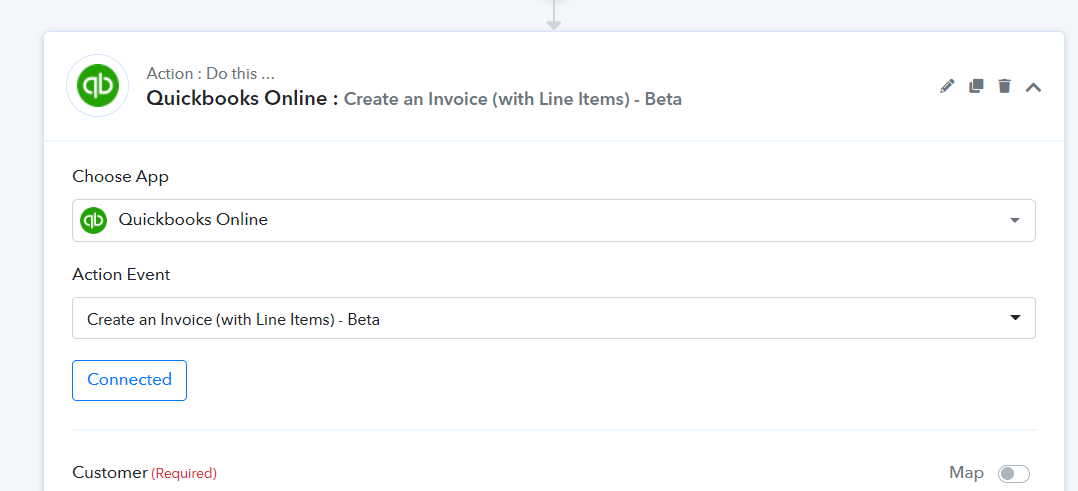Viewport: 1078px width, 491px height.
Task: Click the Connected button
Action: point(129,380)
